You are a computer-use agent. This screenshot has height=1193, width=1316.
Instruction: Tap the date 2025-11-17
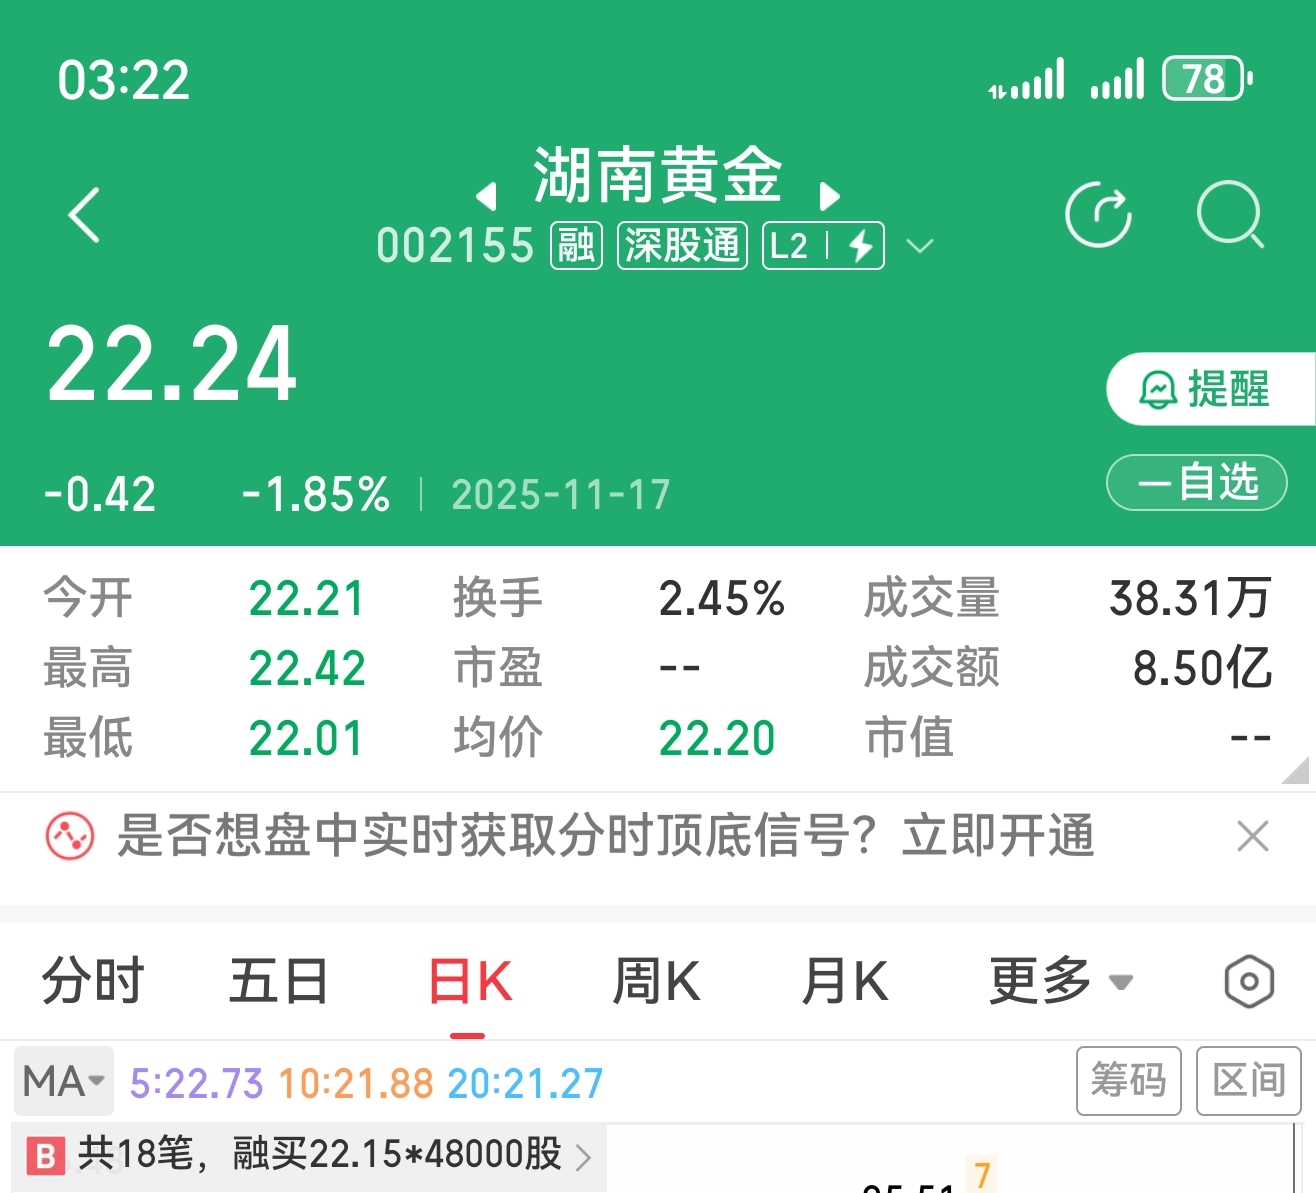pyautogui.click(x=561, y=495)
